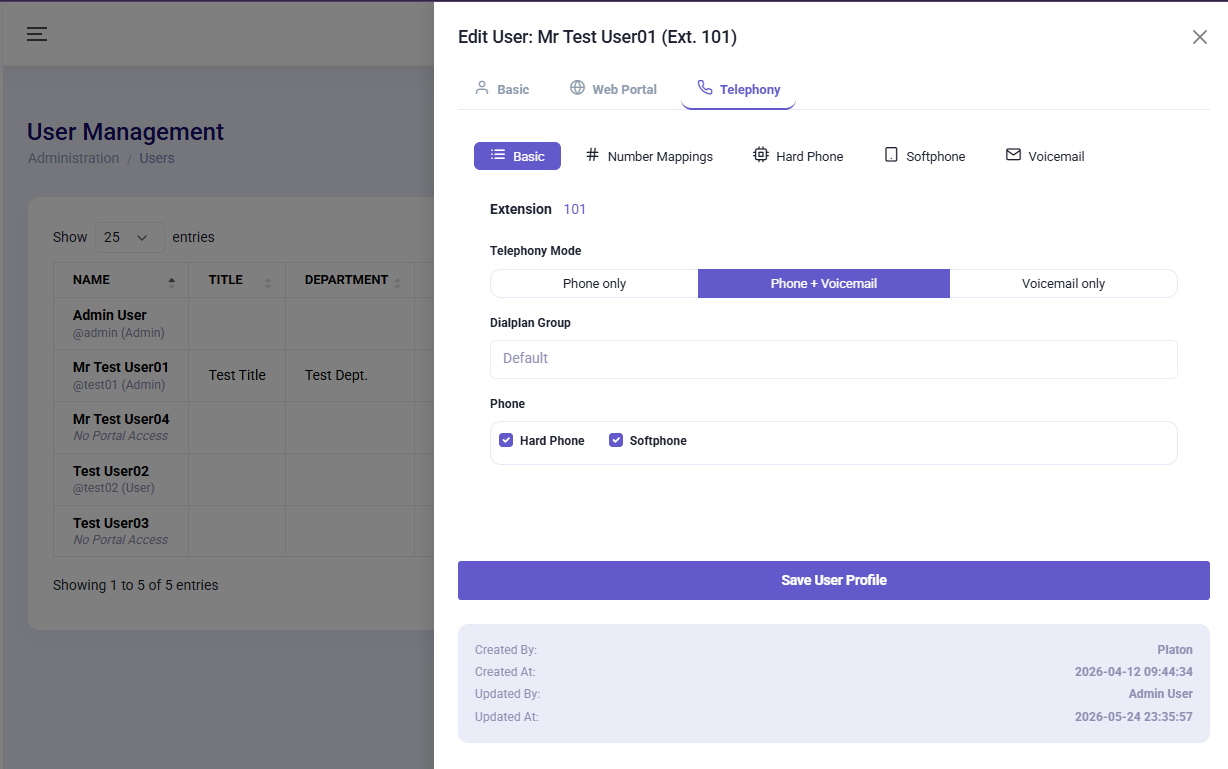Screen dimensions: 1228x769
Task: Sort by the TITLE column arrows
Action: pyautogui.click(x=267, y=282)
